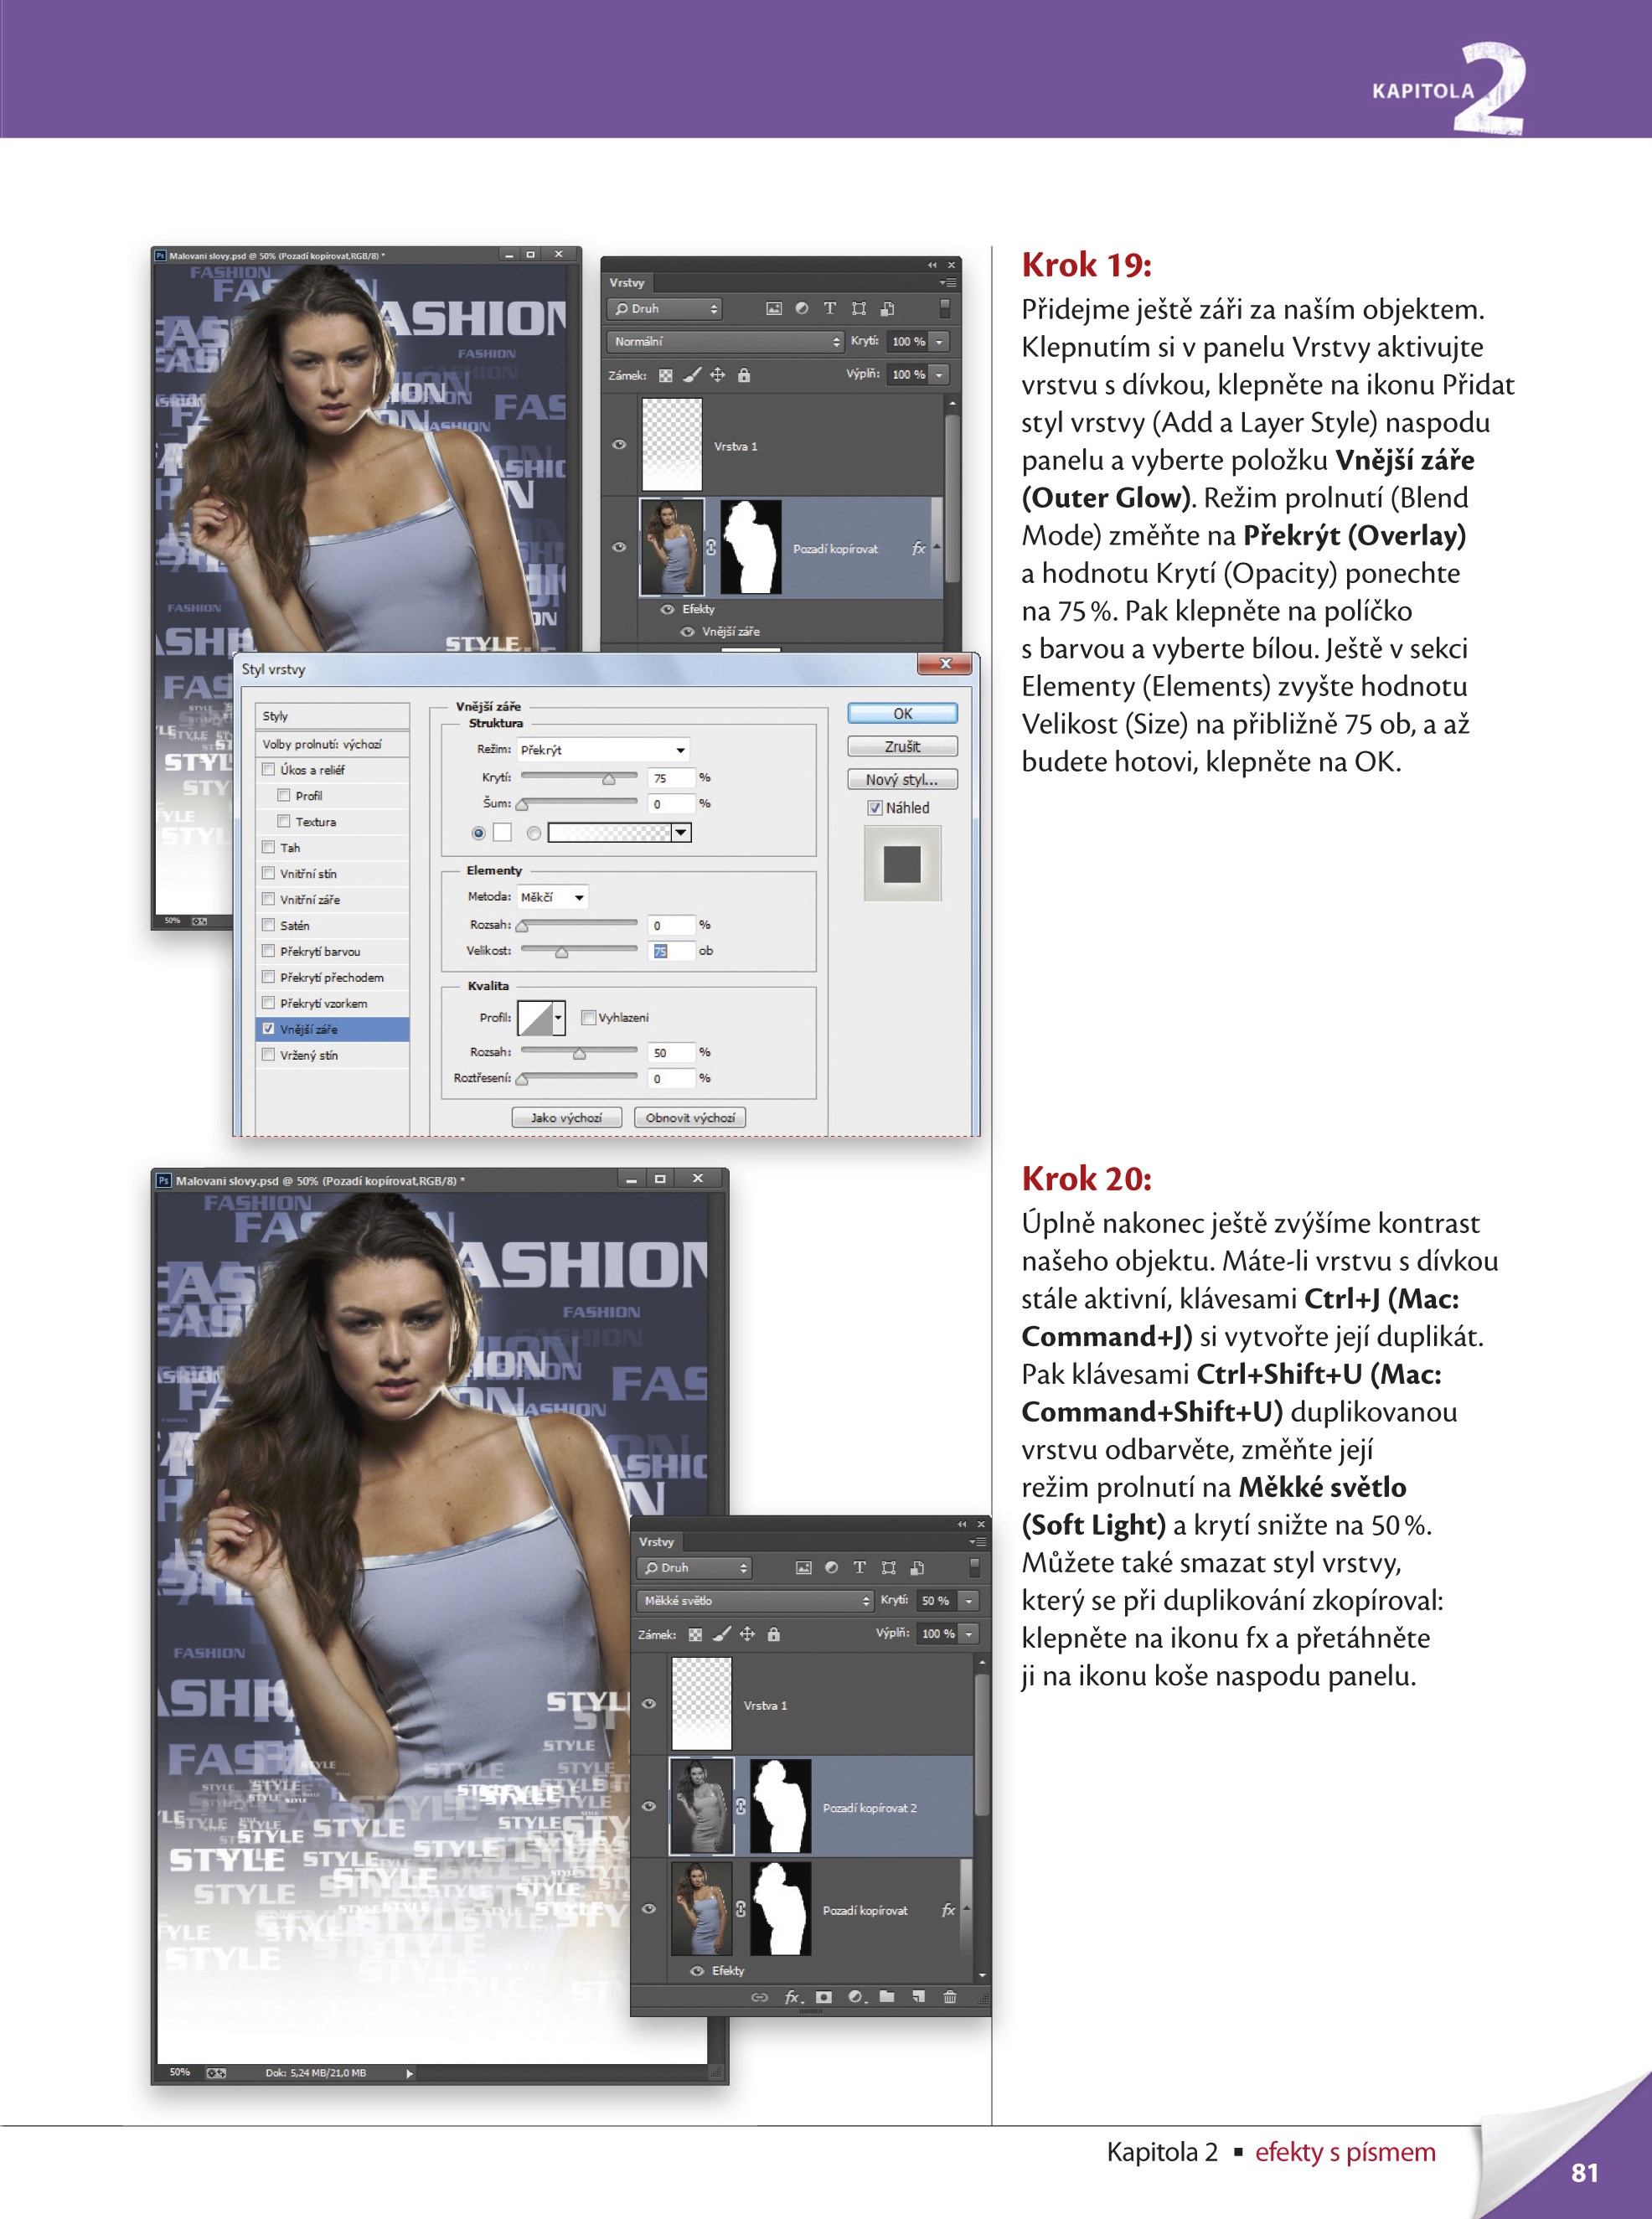Screen dimensions: 1652x2219
Task: Hide the Pozadí kopírovat 2 layer
Action: pos(649,1806)
